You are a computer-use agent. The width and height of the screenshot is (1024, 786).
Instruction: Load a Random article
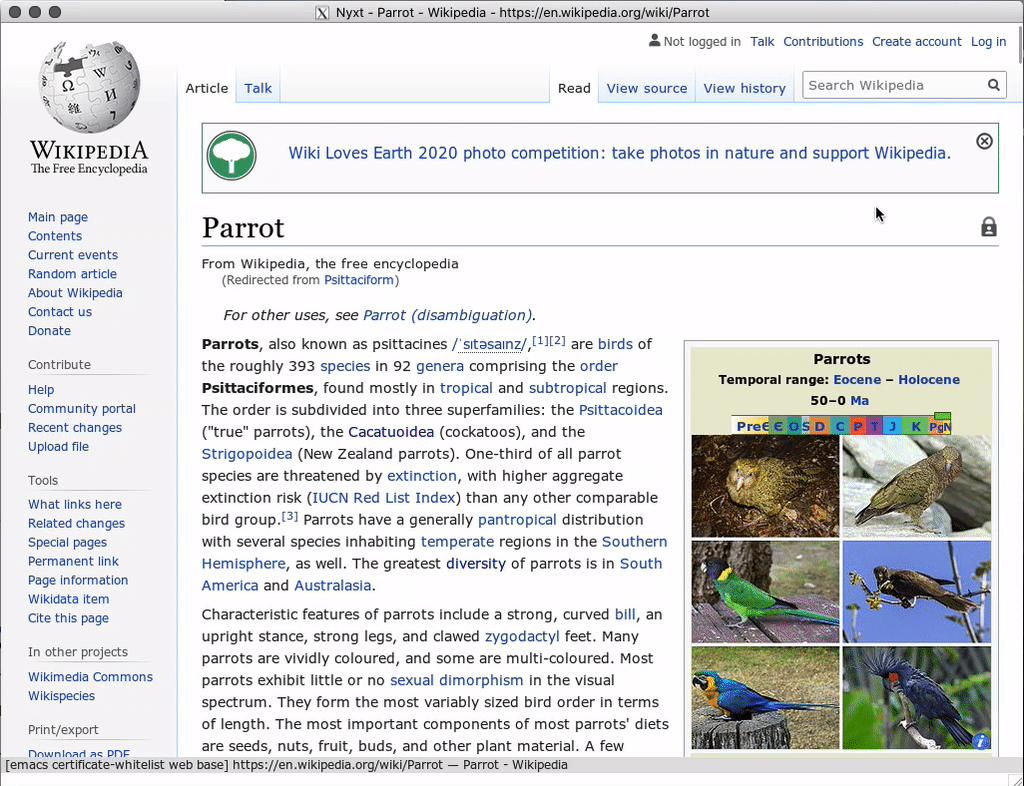[72, 274]
